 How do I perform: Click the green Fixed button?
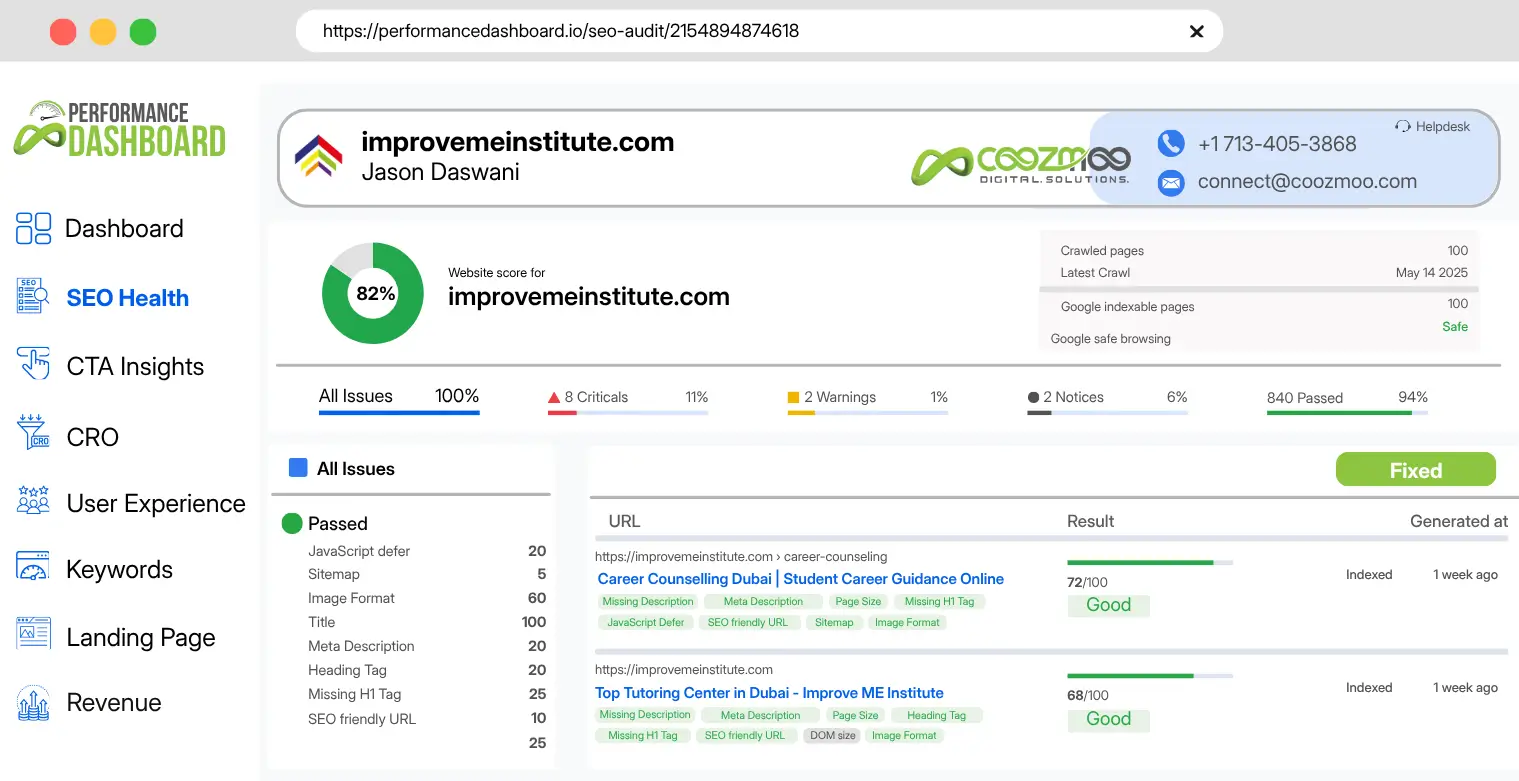pyautogui.click(x=1416, y=470)
